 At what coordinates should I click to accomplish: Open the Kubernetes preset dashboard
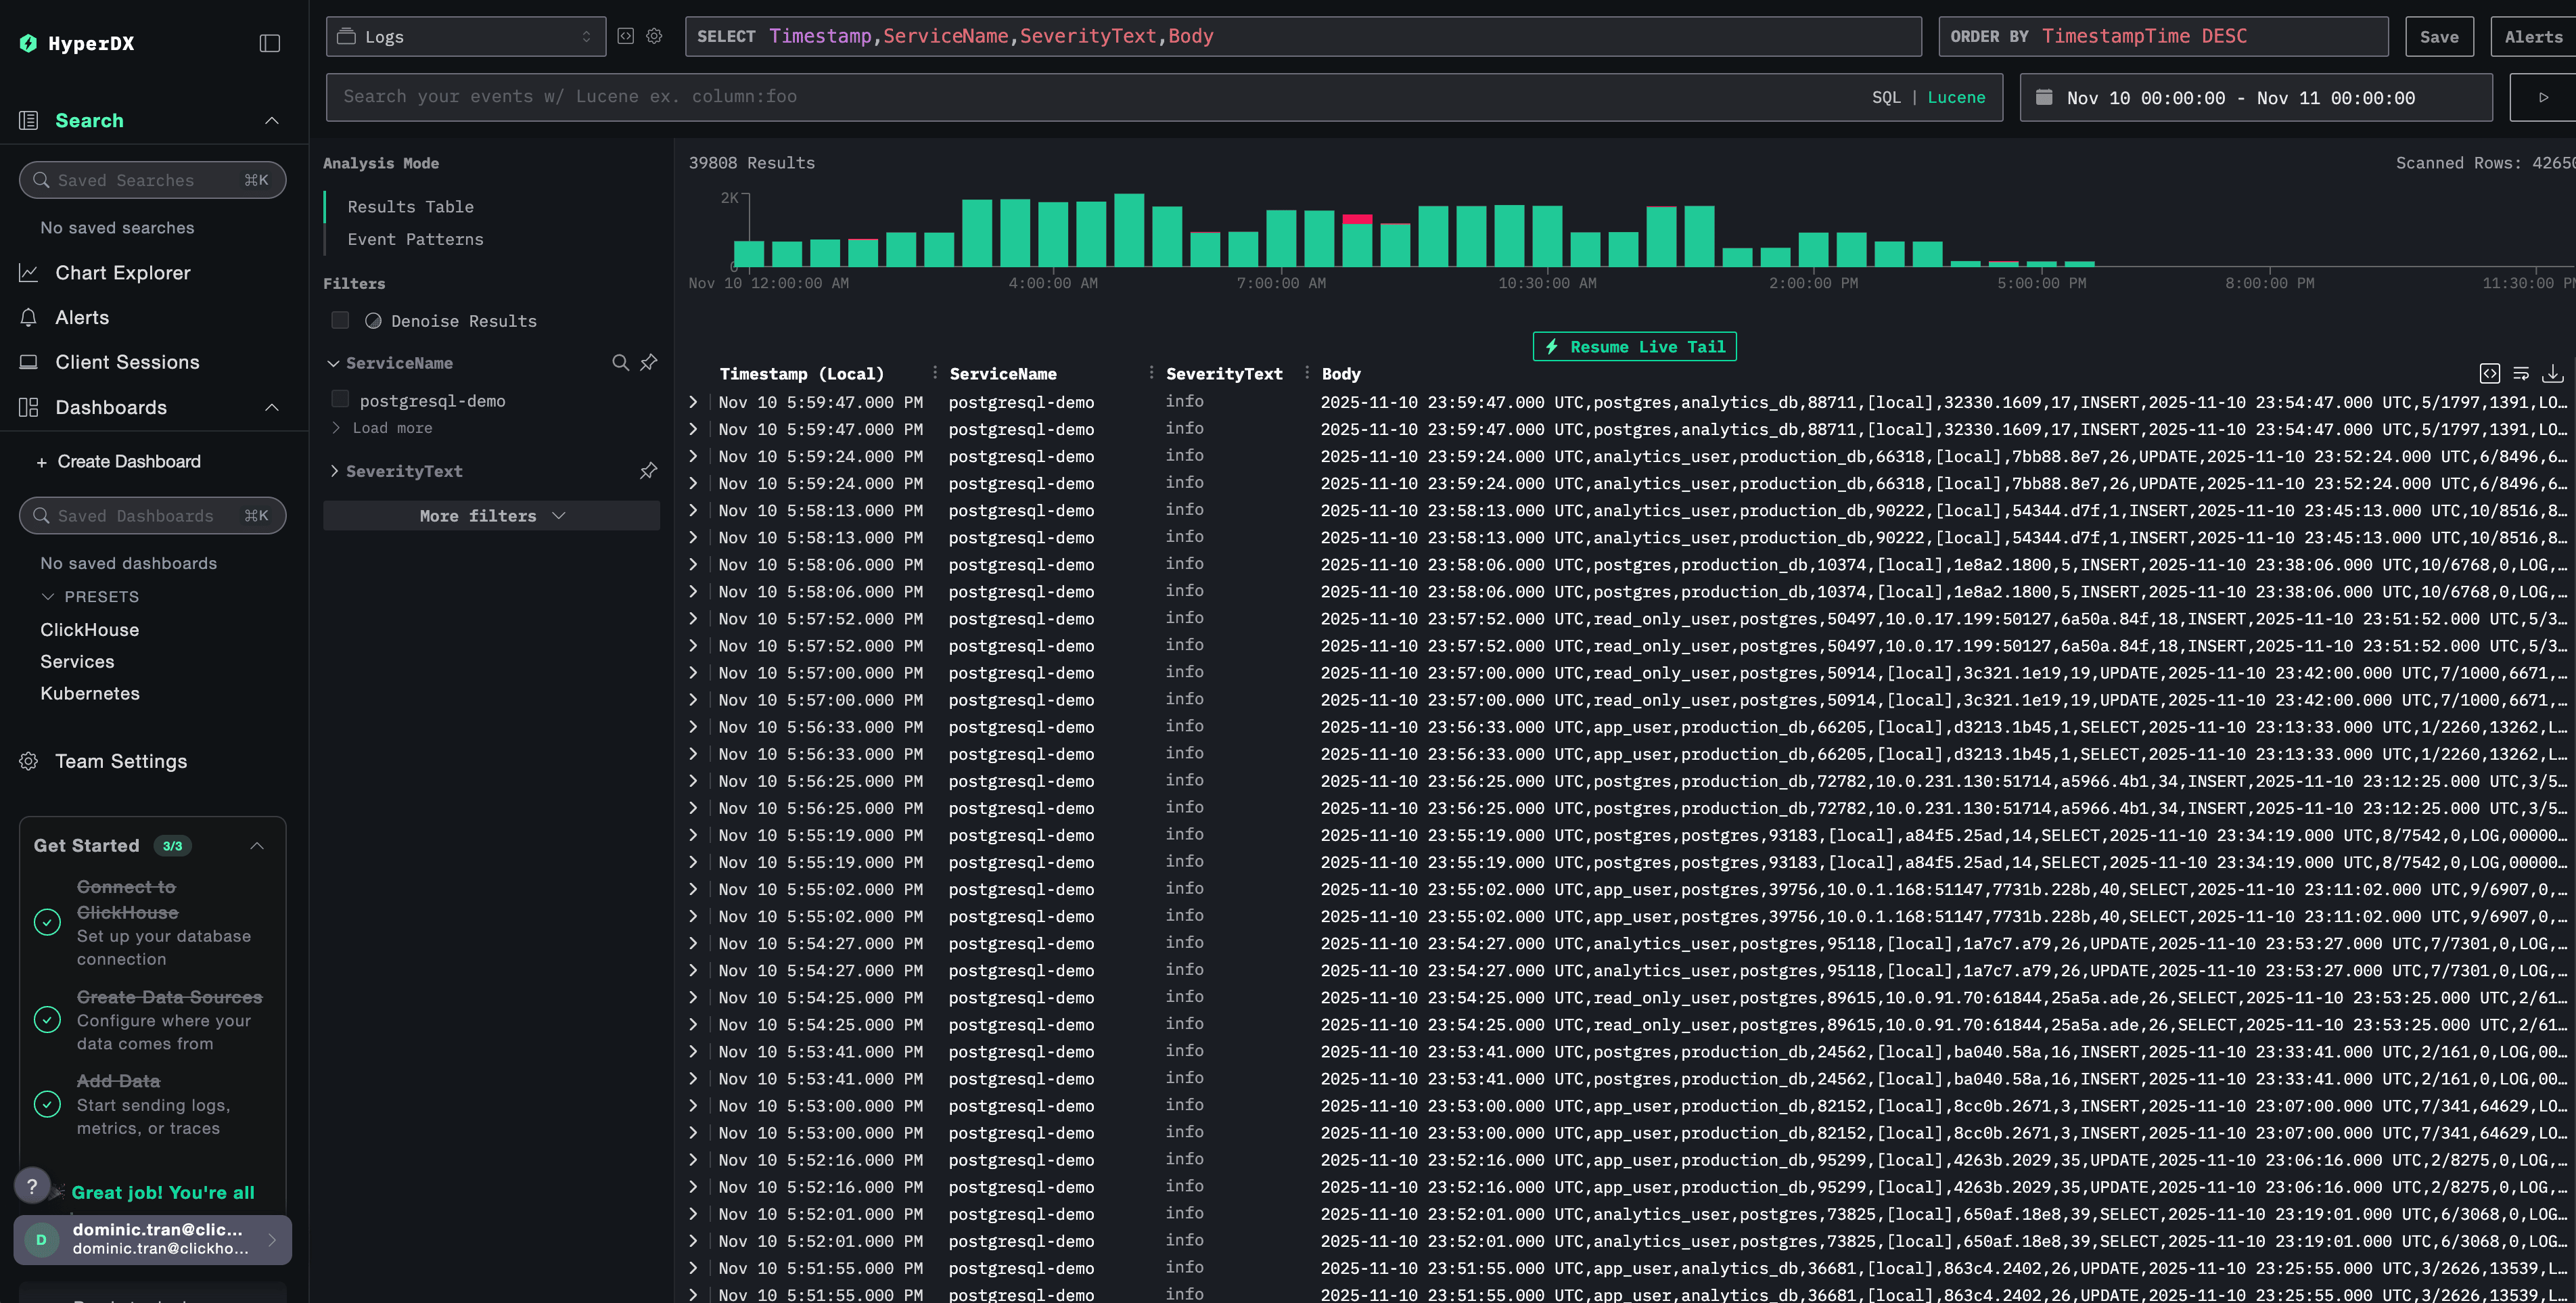[x=89, y=693]
